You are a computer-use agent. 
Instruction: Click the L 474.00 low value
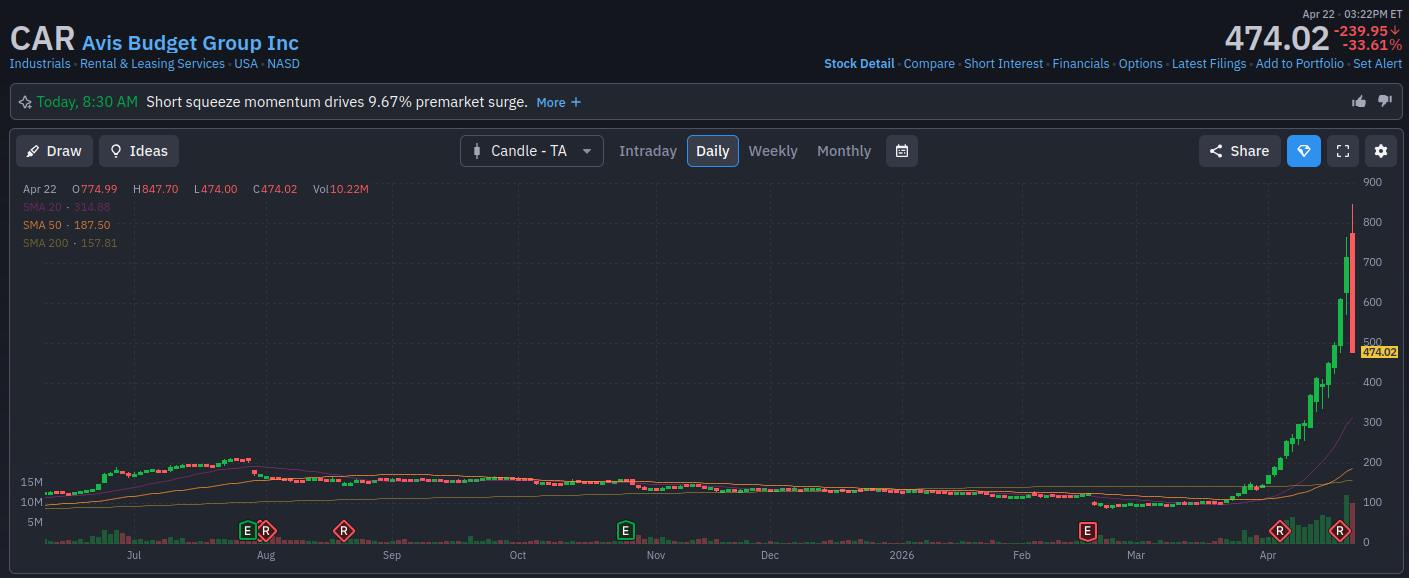click(x=216, y=189)
